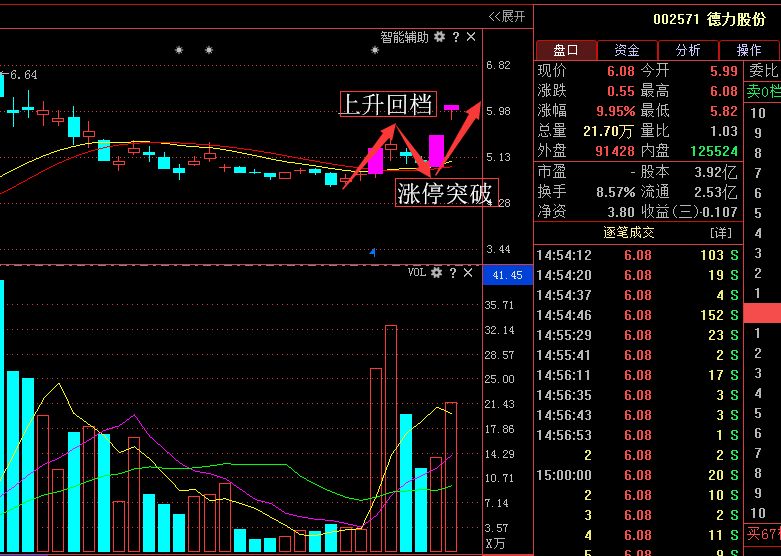Open the 操作 tab
The width and height of the screenshot is (781, 556).
click(x=749, y=50)
